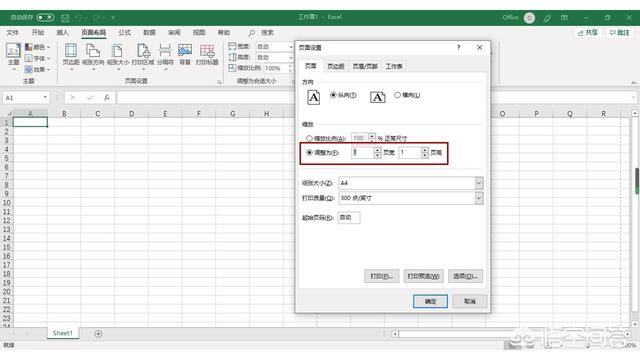
Task: Switch to the 插入 (Insert) ribbon tab
Action: tap(62, 33)
